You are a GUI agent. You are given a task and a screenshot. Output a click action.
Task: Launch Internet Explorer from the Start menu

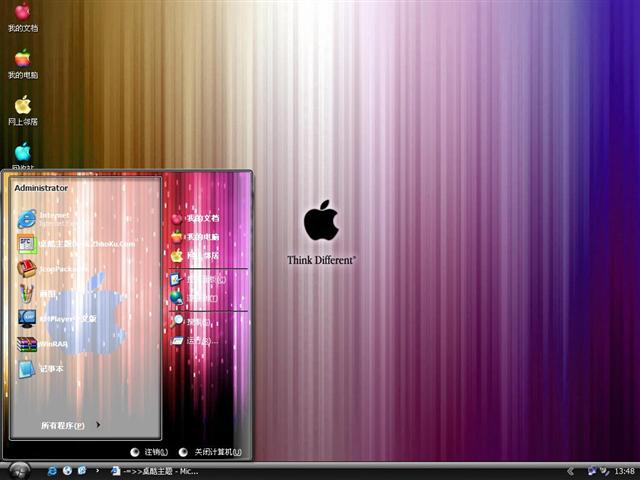pos(45,218)
